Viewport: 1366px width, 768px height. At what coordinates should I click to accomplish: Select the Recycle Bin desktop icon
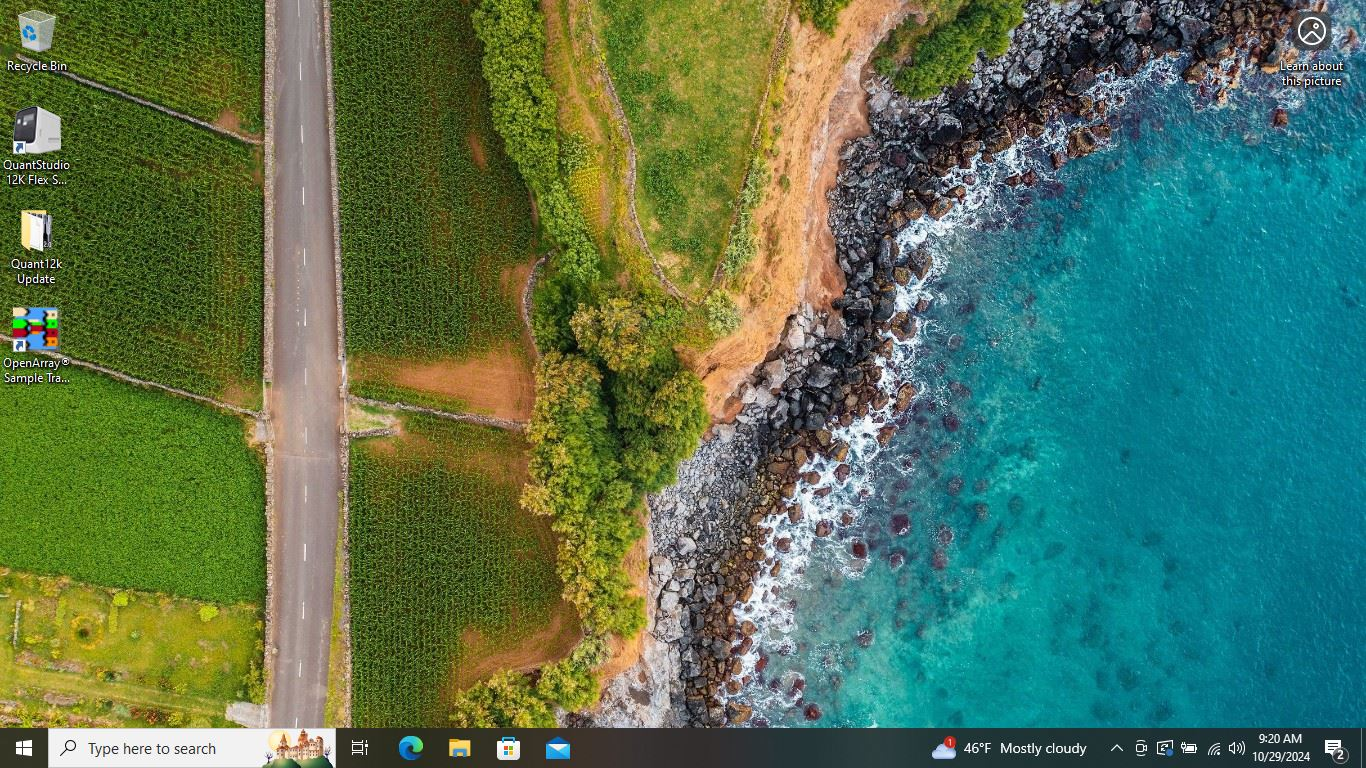pos(37,40)
